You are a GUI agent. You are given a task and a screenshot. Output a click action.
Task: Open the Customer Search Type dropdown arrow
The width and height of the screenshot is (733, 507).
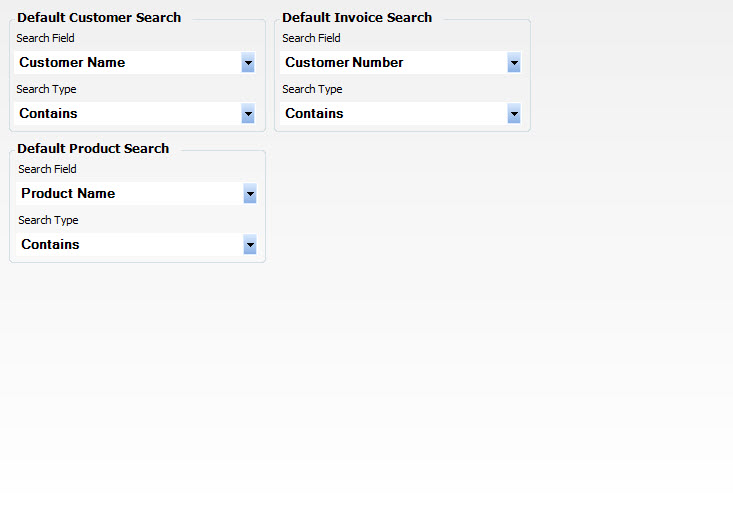(x=248, y=114)
